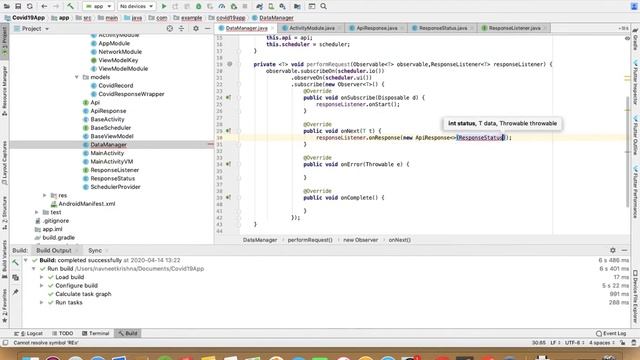This screenshot has height=360, width=640.
Task: Save all files using the floppy icon
Action: [18, 6]
